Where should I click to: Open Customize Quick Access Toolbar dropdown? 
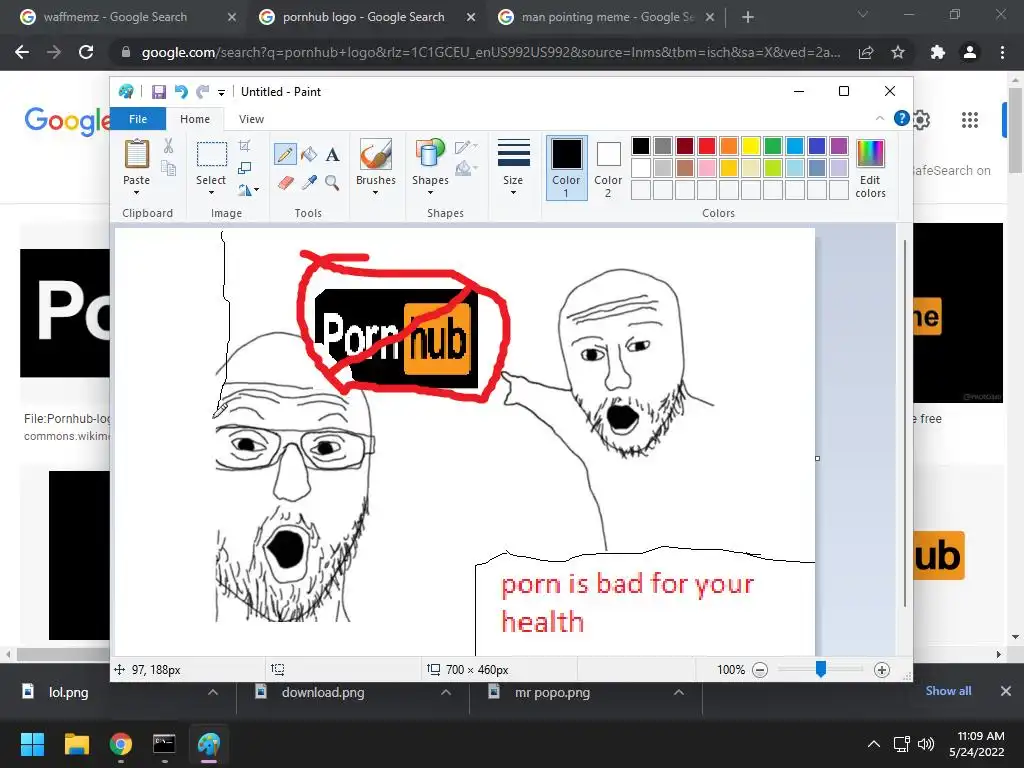pos(221,93)
